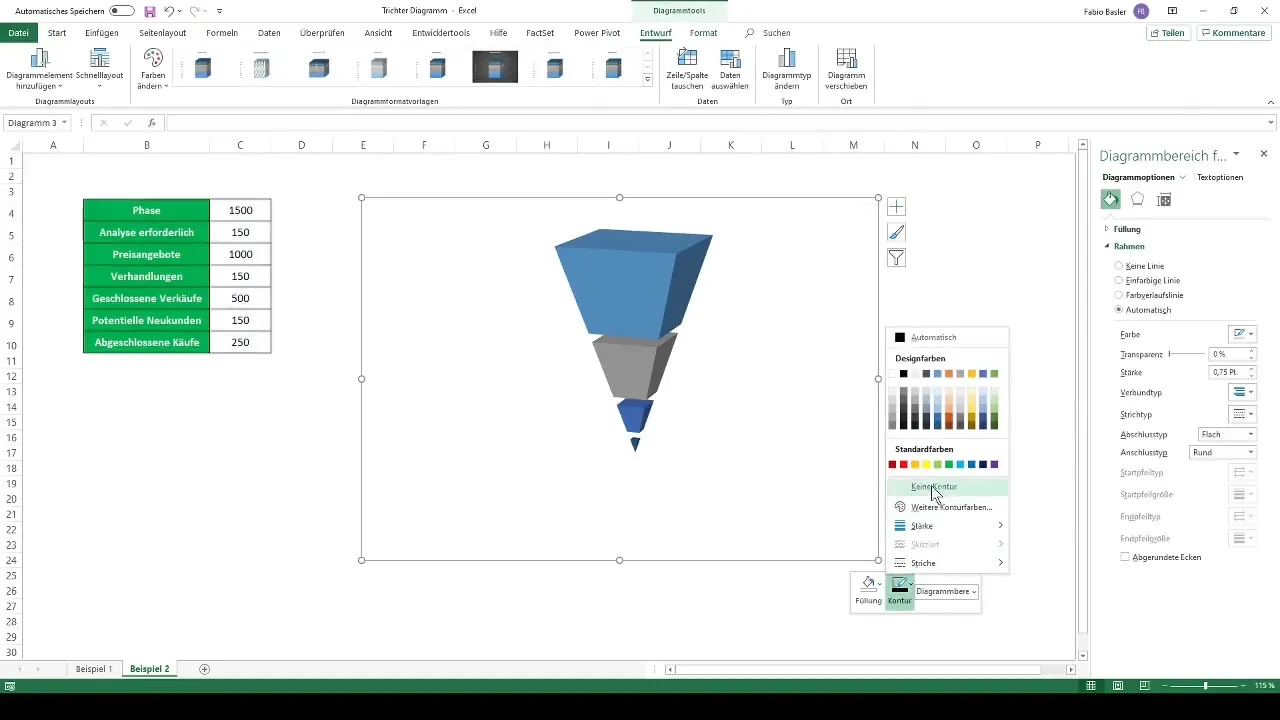Switch to Textoptionen tab
This screenshot has height=720, width=1280.
[x=1220, y=177]
